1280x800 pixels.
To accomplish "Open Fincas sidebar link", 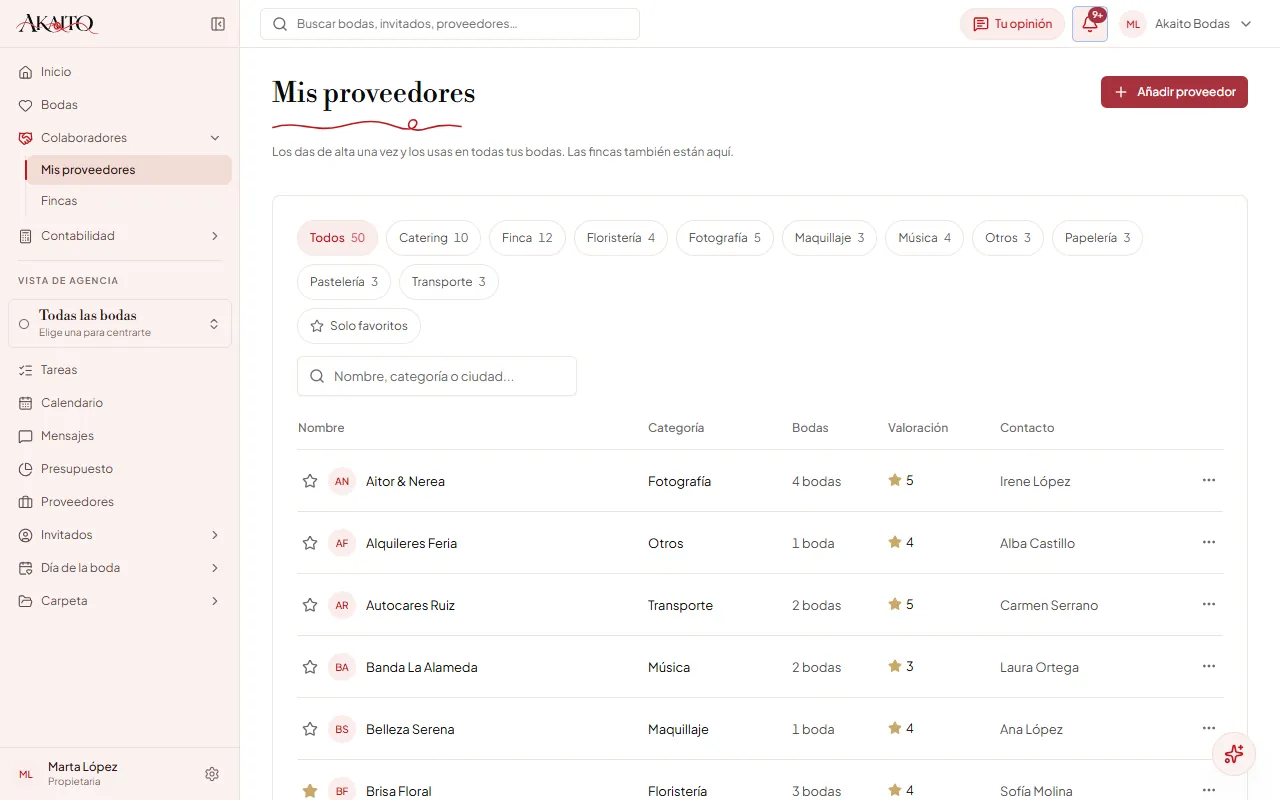I will click(x=129, y=201).
